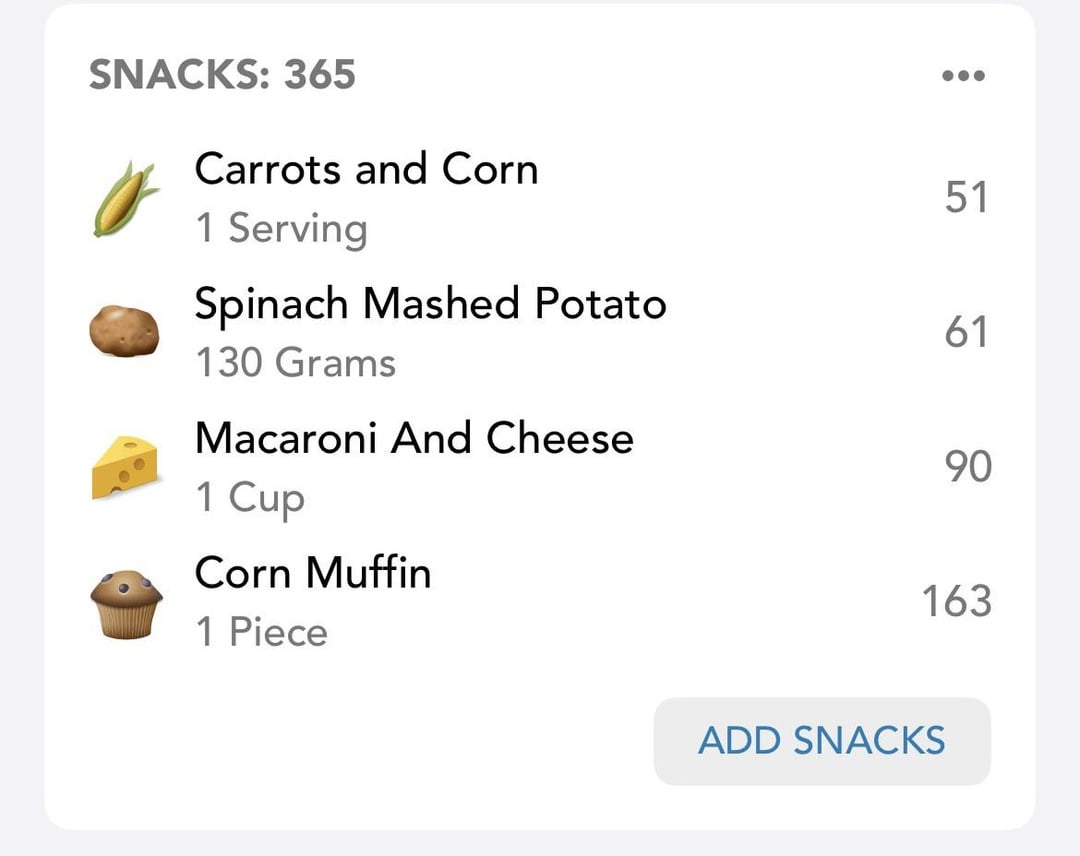Tap the 90 calorie value
This screenshot has height=856, width=1080.
coord(968,467)
